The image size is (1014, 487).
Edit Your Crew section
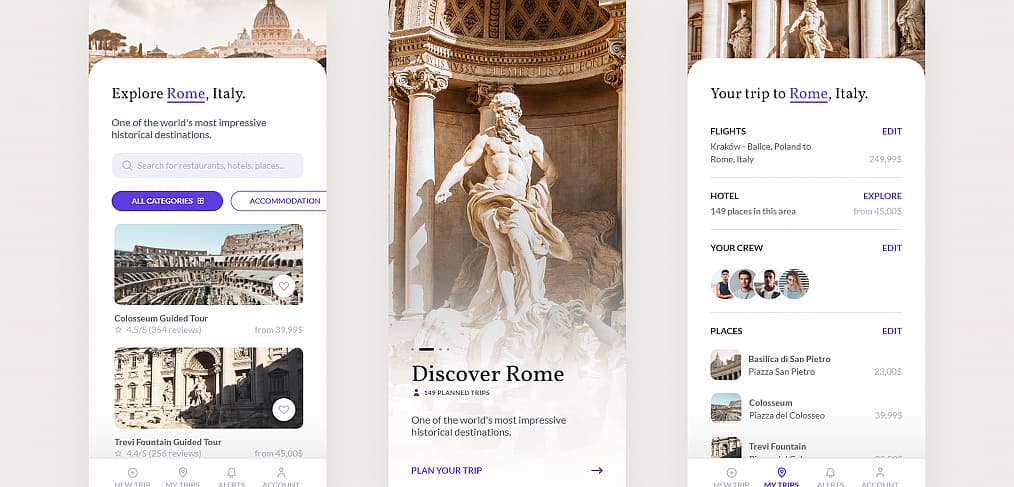click(x=892, y=248)
